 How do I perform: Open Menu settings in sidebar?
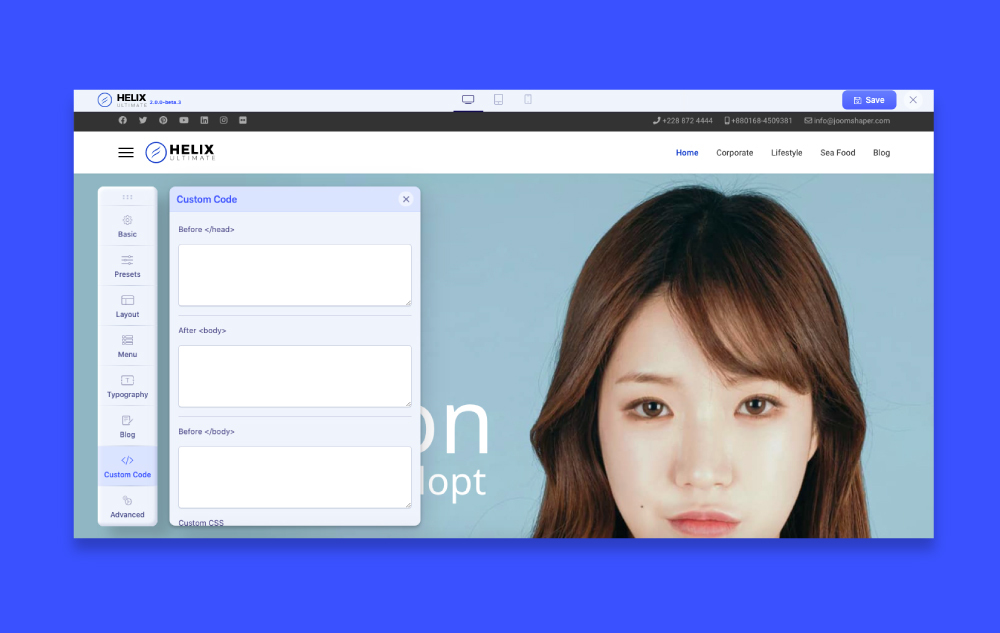(128, 347)
